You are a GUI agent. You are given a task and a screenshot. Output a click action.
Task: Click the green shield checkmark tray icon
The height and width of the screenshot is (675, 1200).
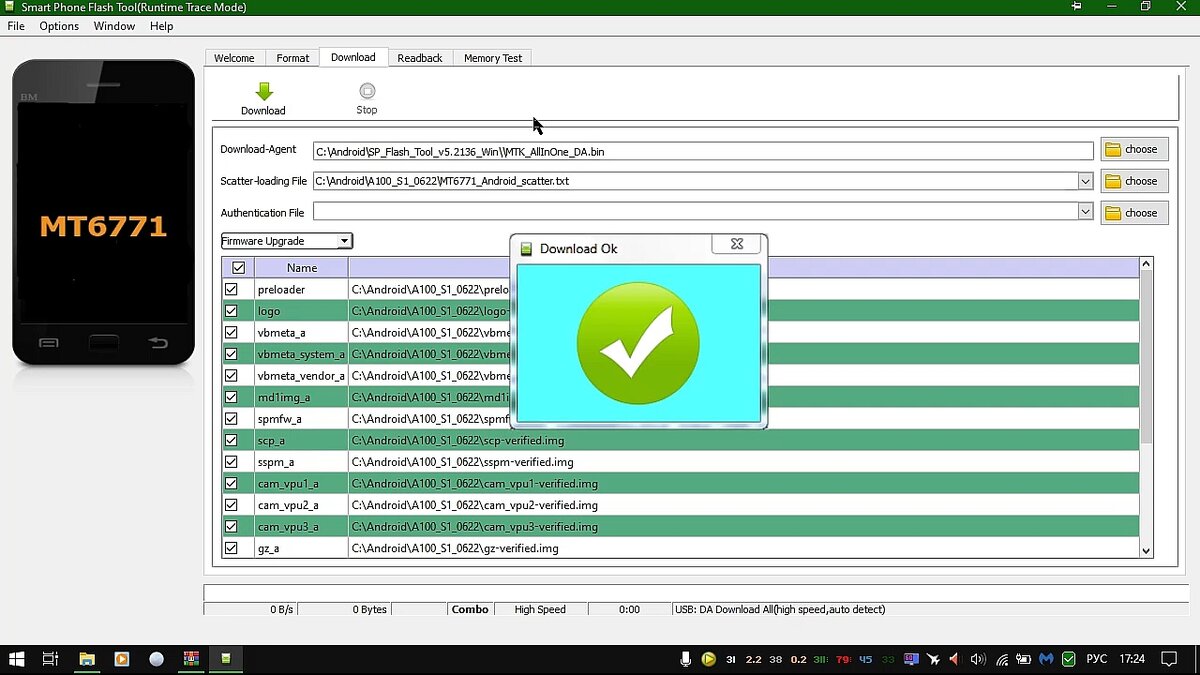click(1068, 659)
